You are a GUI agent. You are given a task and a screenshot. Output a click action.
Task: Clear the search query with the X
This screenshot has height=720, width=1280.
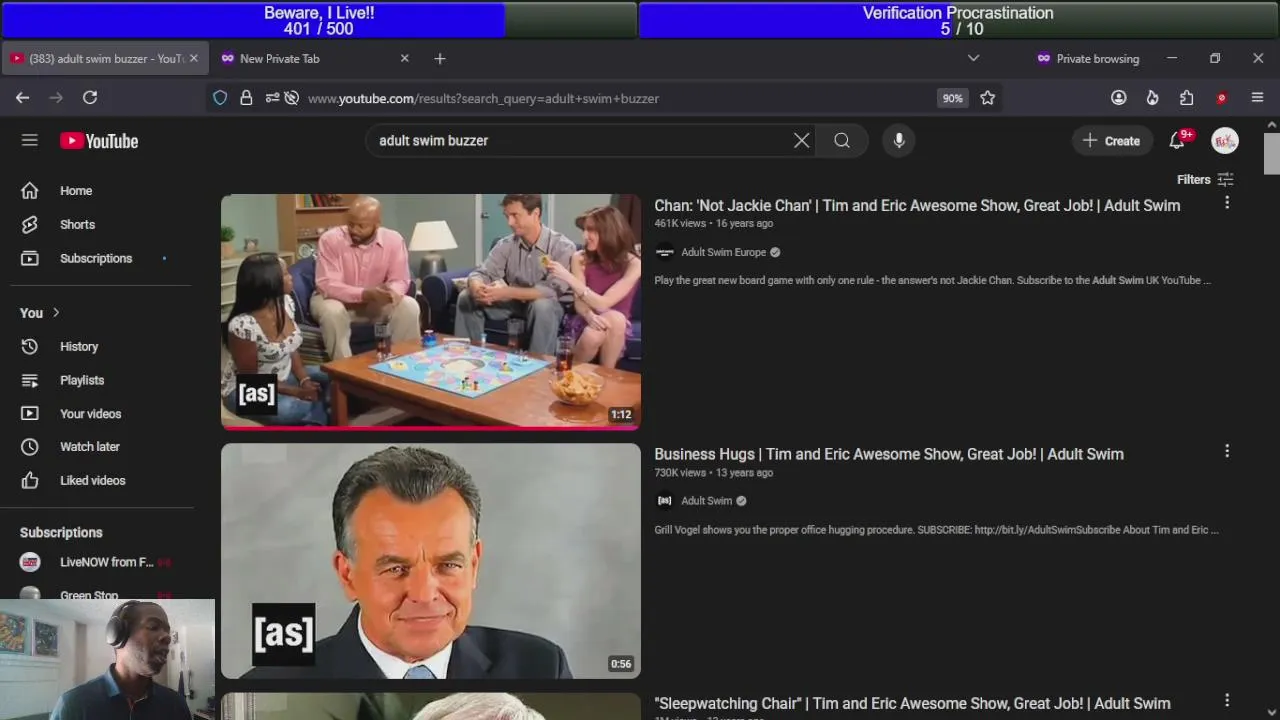(x=801, y=141)
